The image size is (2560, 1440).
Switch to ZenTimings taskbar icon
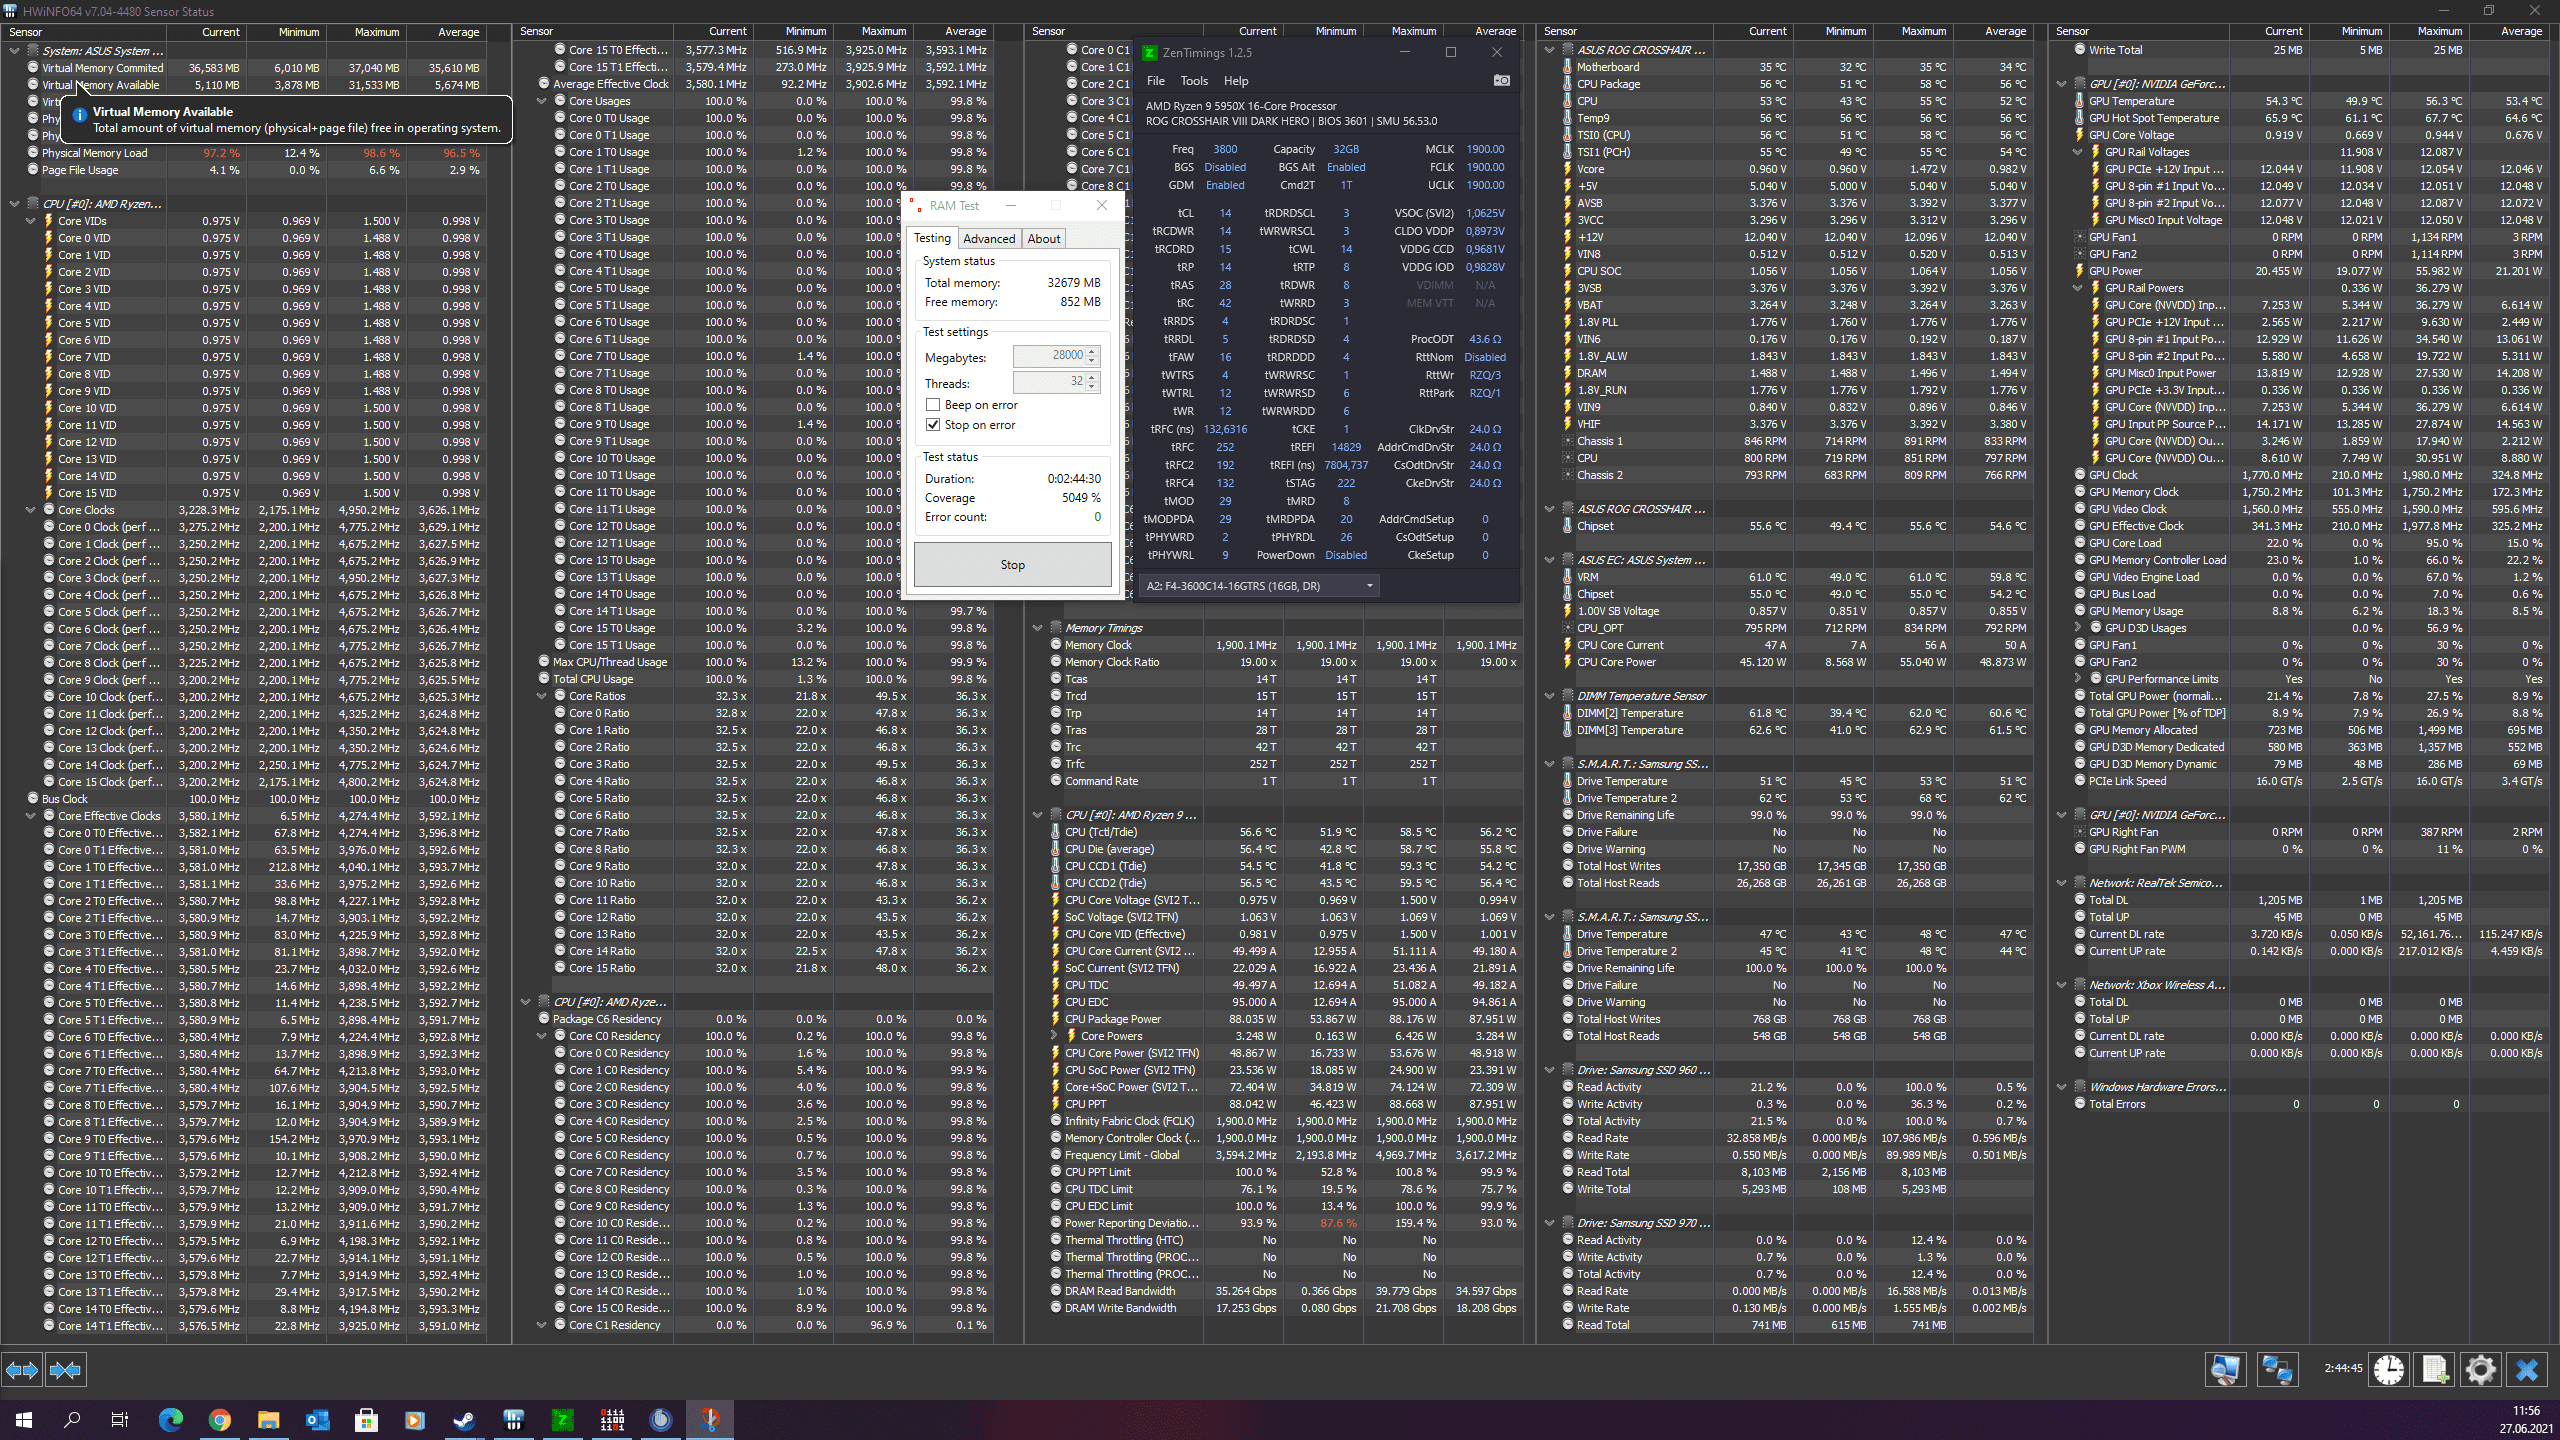pos(563,1419)
